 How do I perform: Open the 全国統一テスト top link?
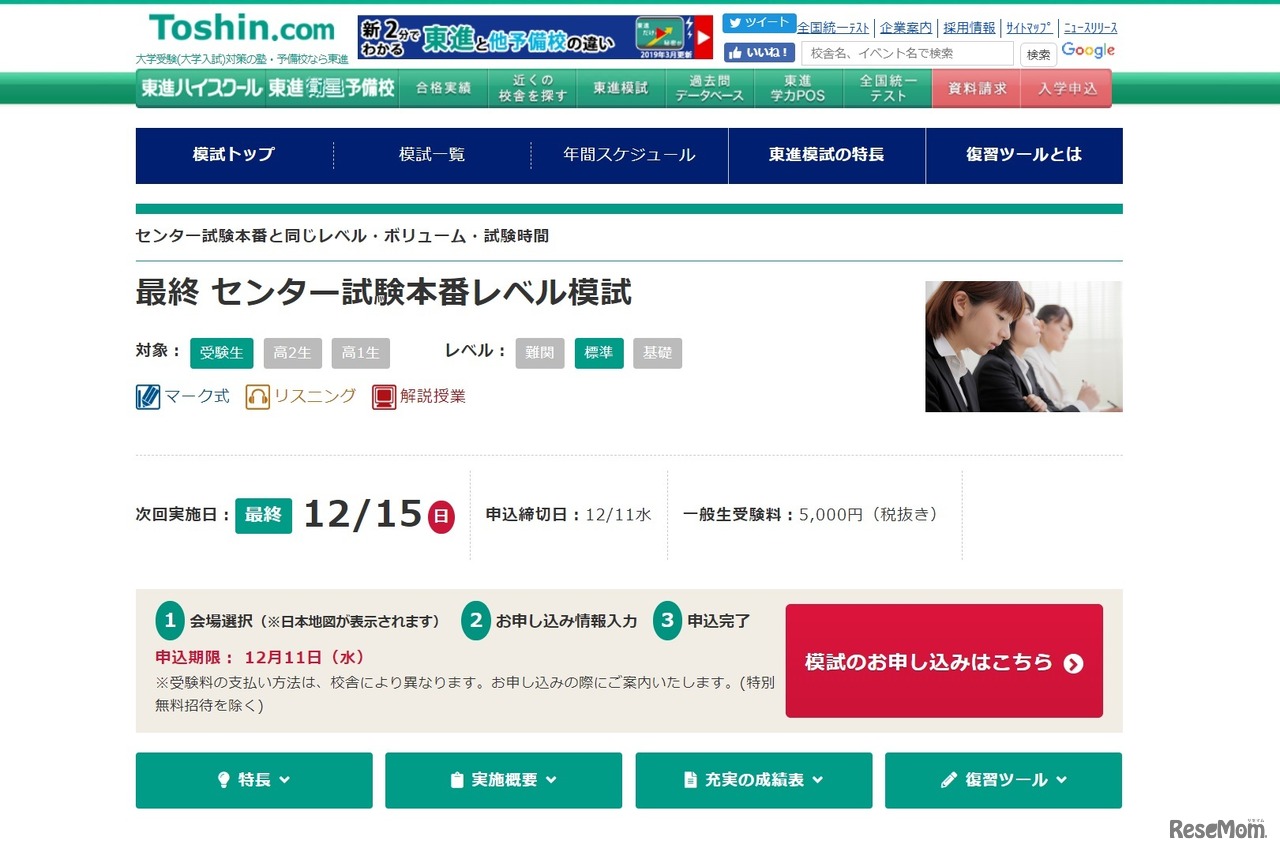click(833, 28)
